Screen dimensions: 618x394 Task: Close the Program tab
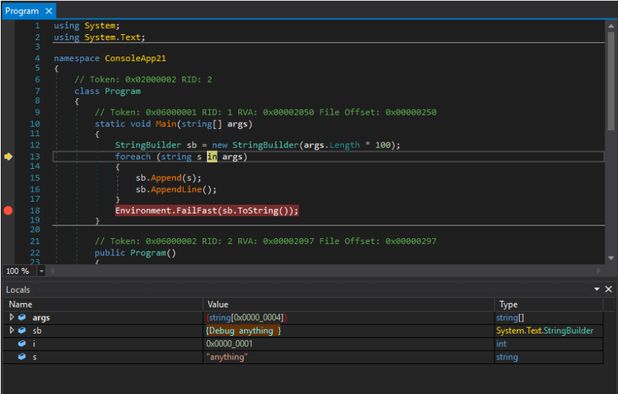tap(49, 11)
